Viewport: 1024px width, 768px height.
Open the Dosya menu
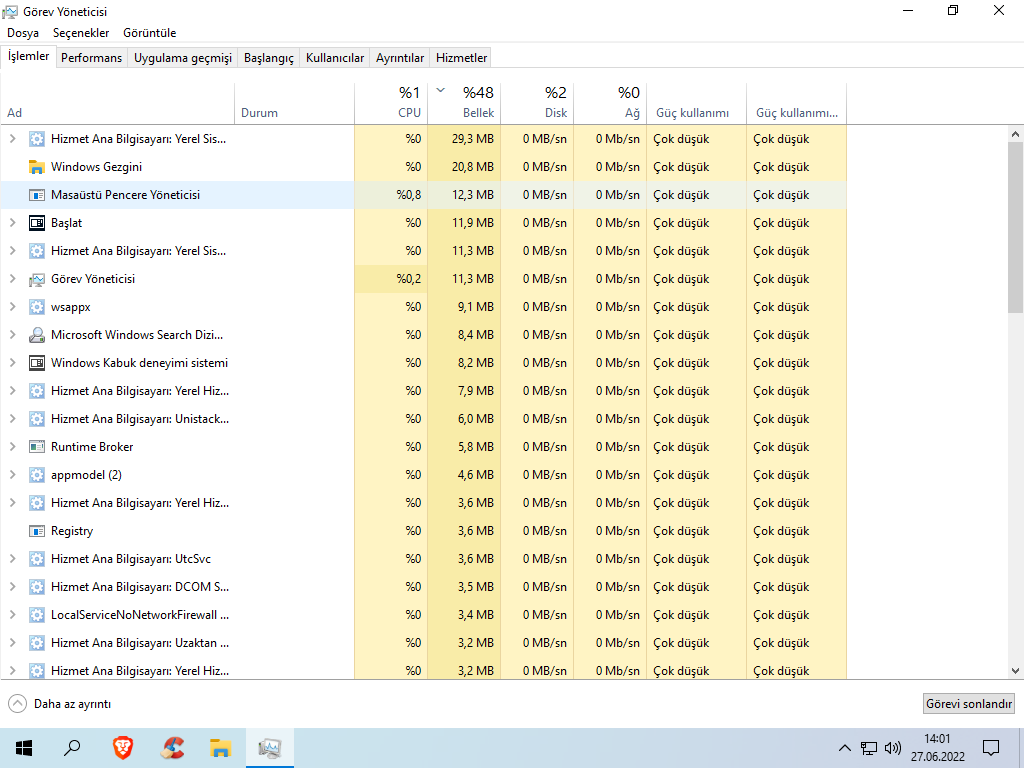coord(23,33)
